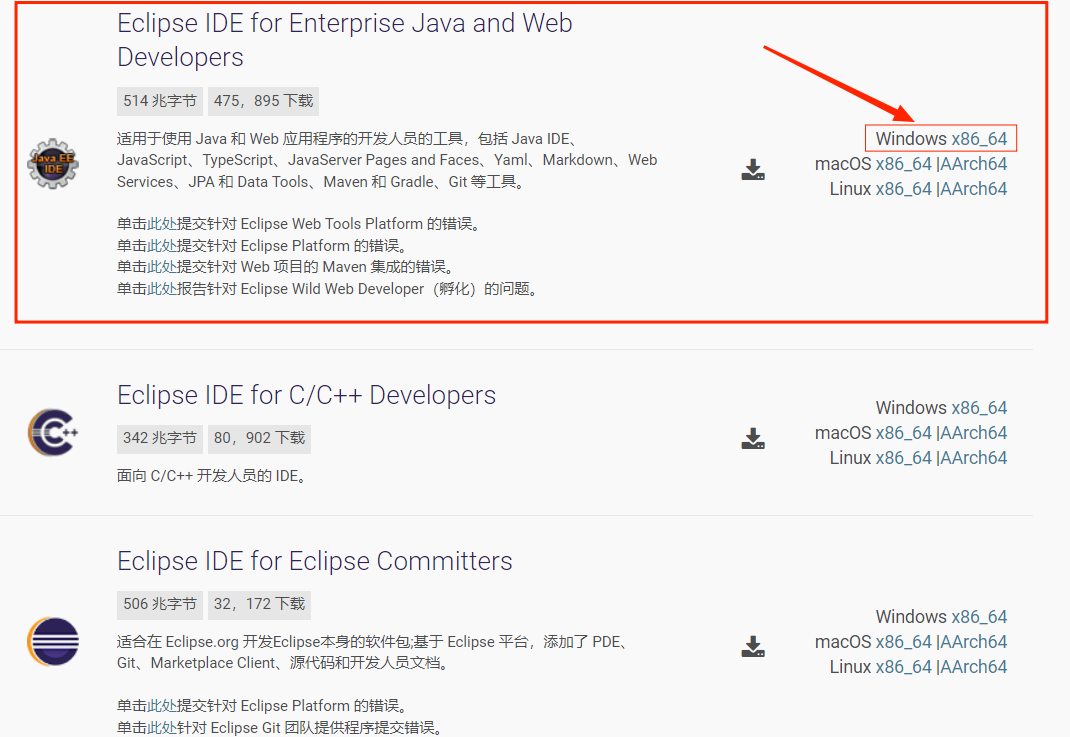Download Windows x86_64 for C/C++ package
Screen dimensions: 1070x737
[979, 407]
